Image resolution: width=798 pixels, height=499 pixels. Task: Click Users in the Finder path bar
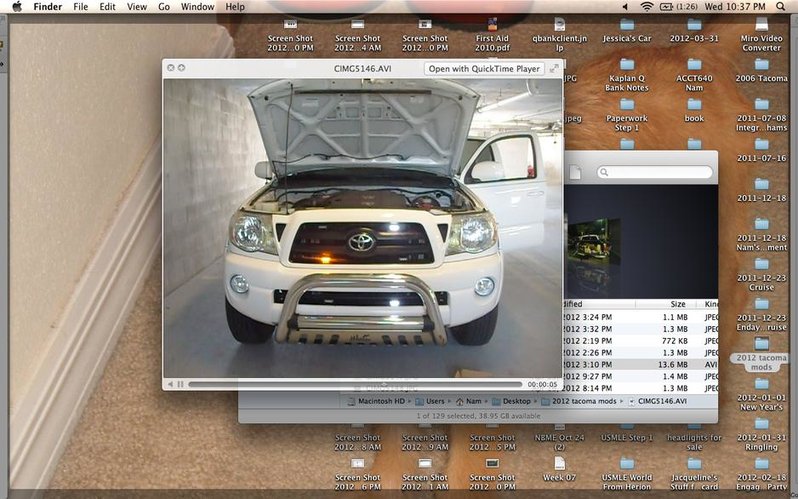click(x=430, y=401)
